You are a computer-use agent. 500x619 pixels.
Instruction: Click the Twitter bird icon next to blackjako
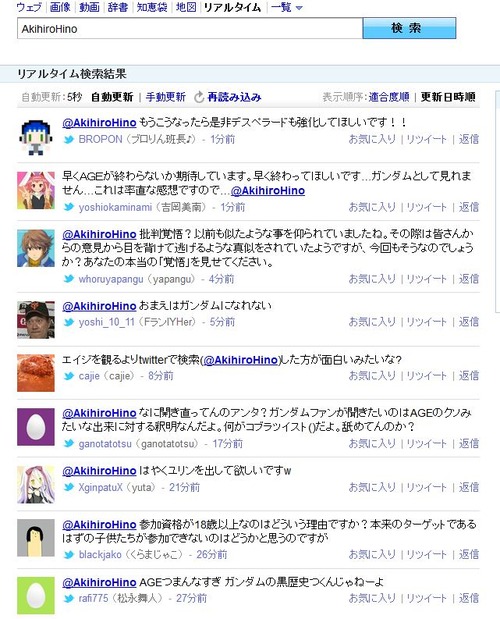pyautogui.click(x=69, y=555)
